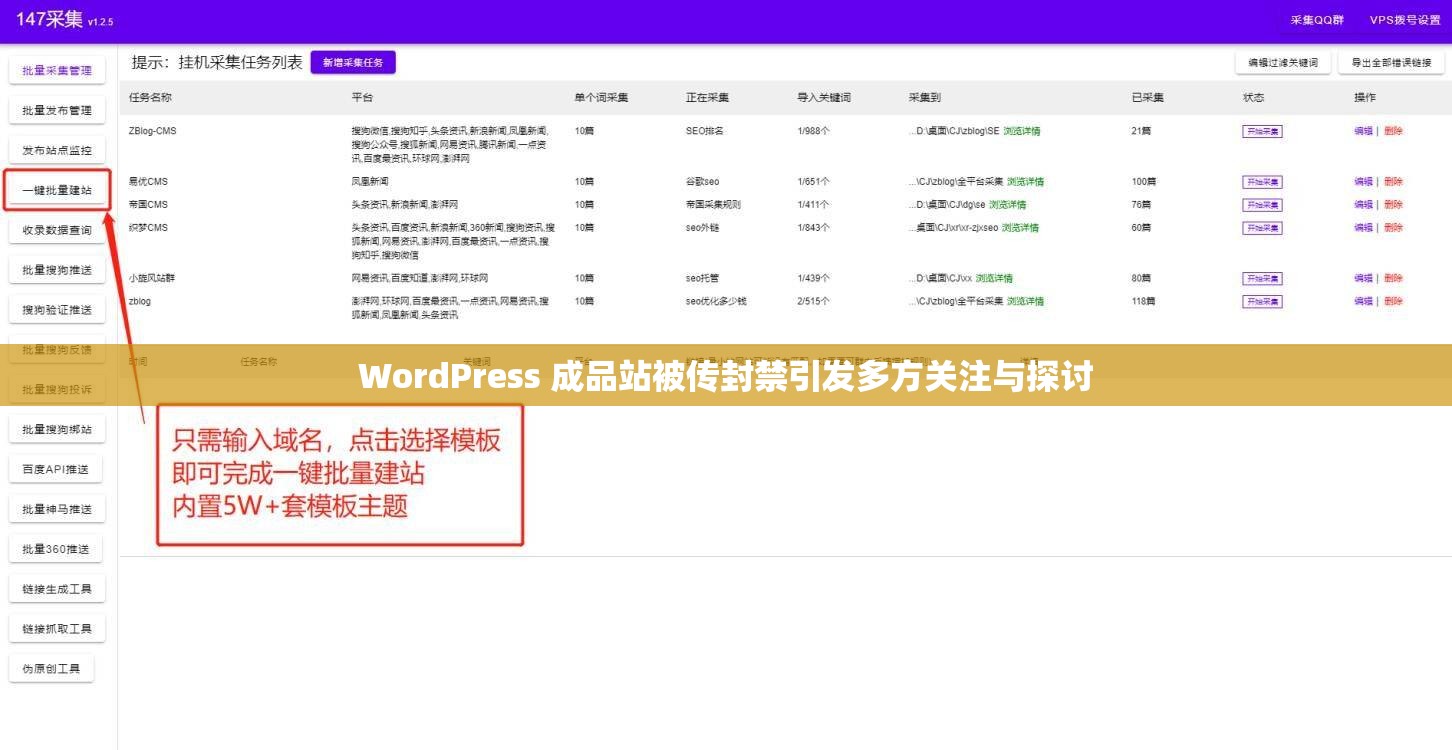Open 收录数据查询 in the sidebar
Image resolution: width=1452 pixels, height=750 pixels.
click(57, 230)
